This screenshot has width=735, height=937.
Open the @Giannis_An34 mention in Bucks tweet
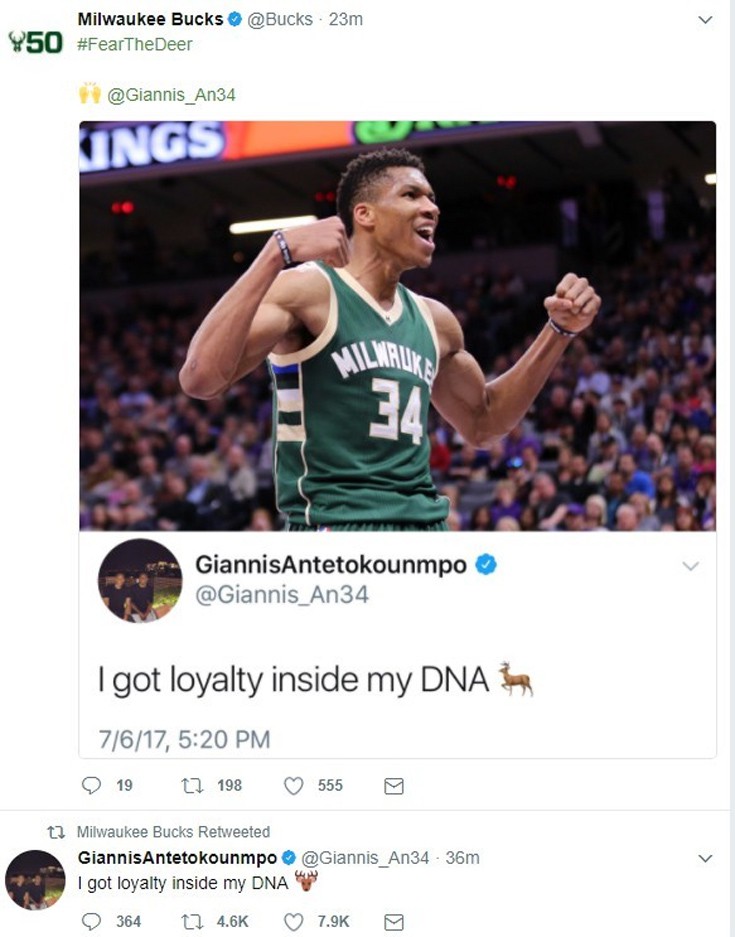(x=171, y=95)
